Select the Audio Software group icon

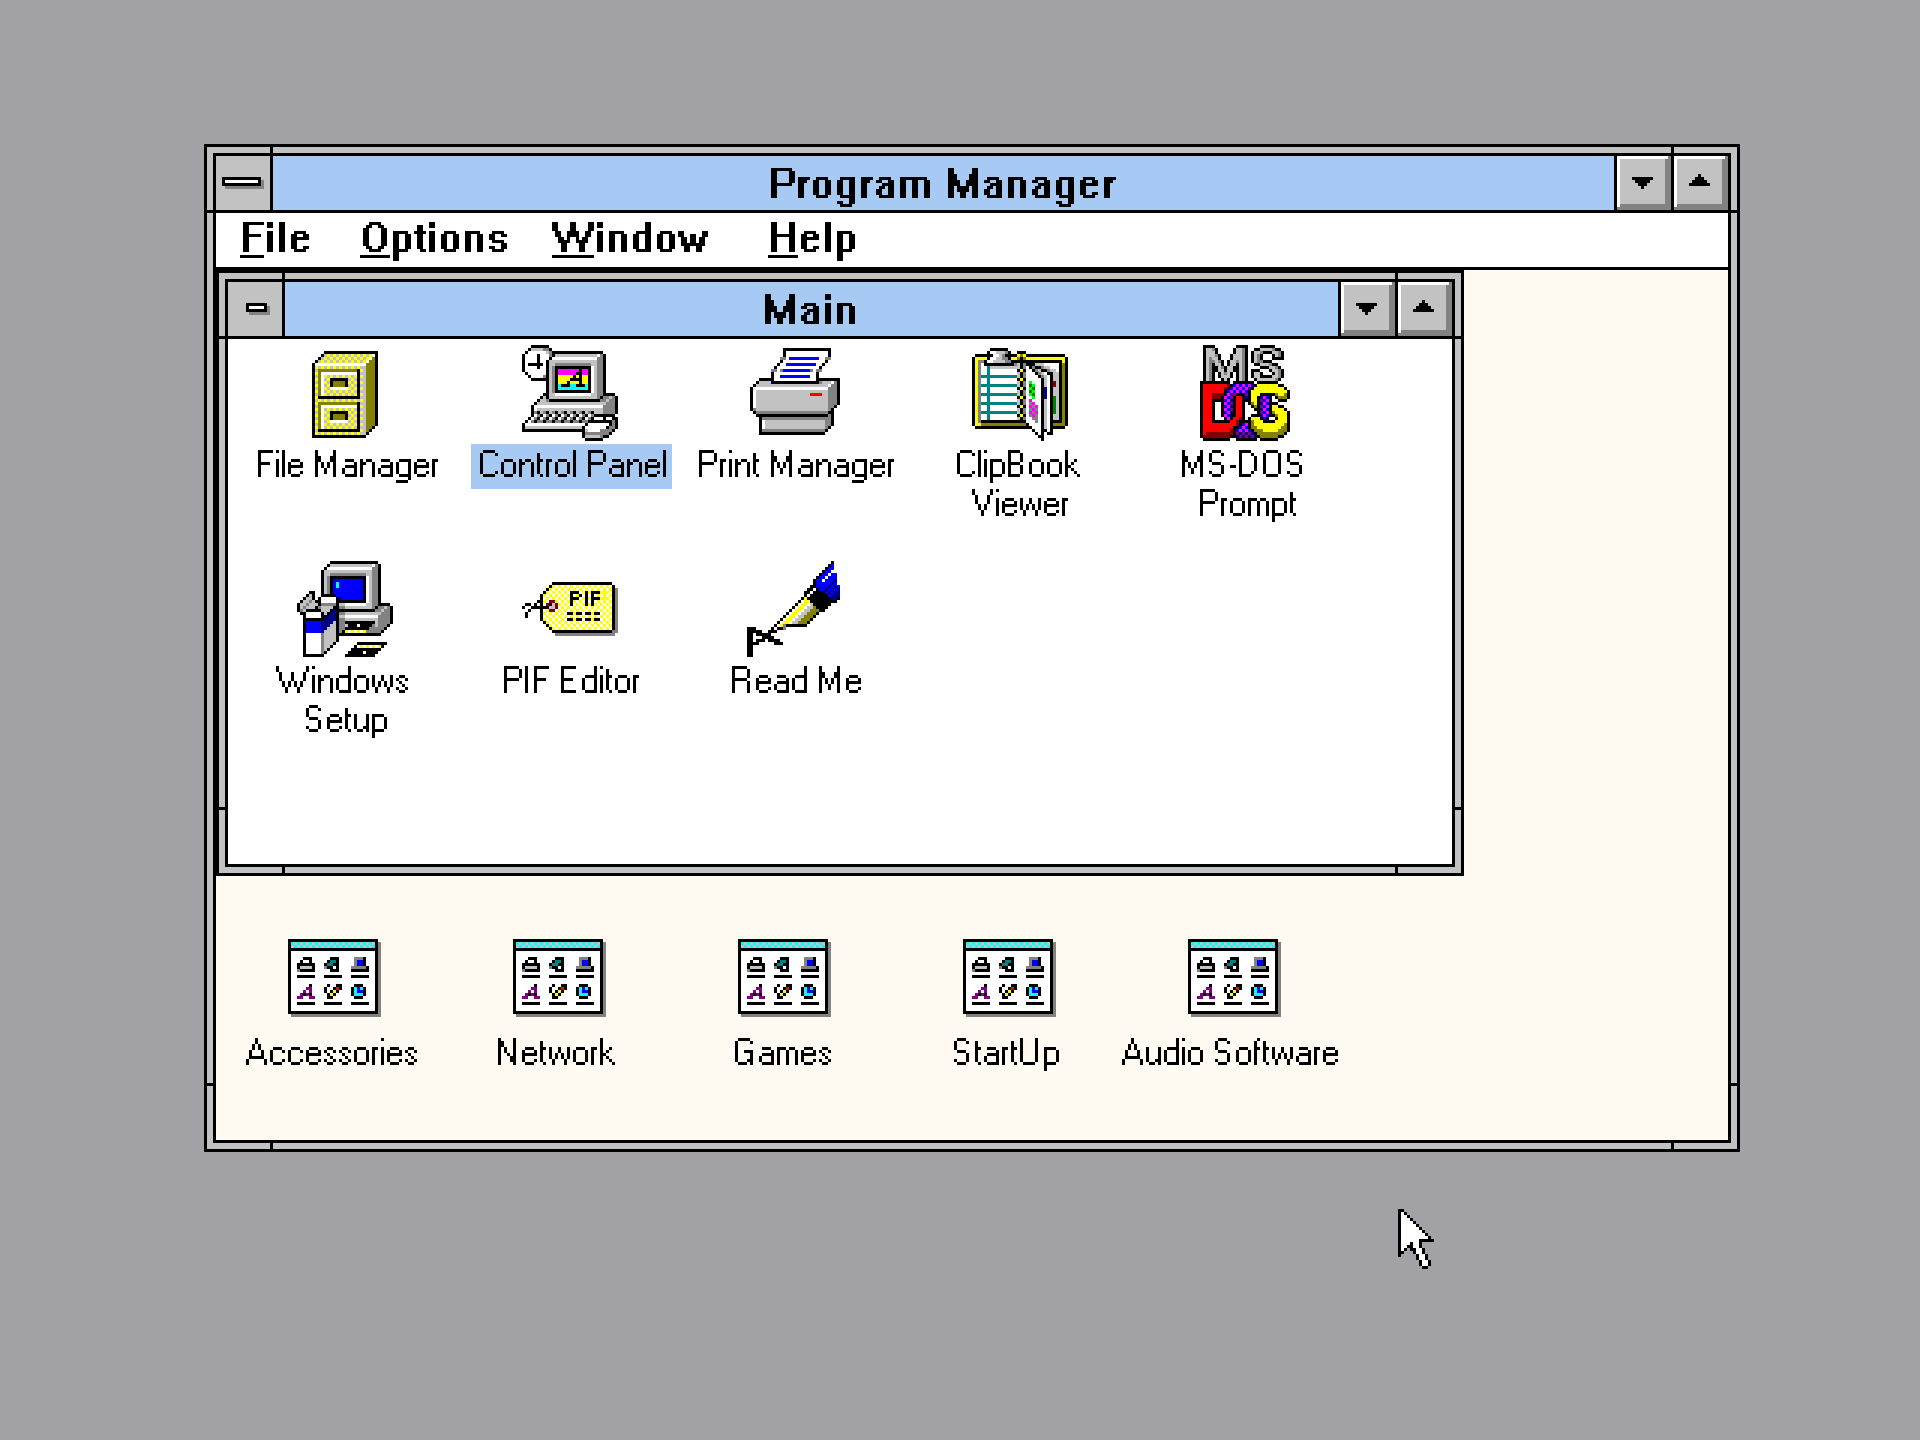(1233, 977)
